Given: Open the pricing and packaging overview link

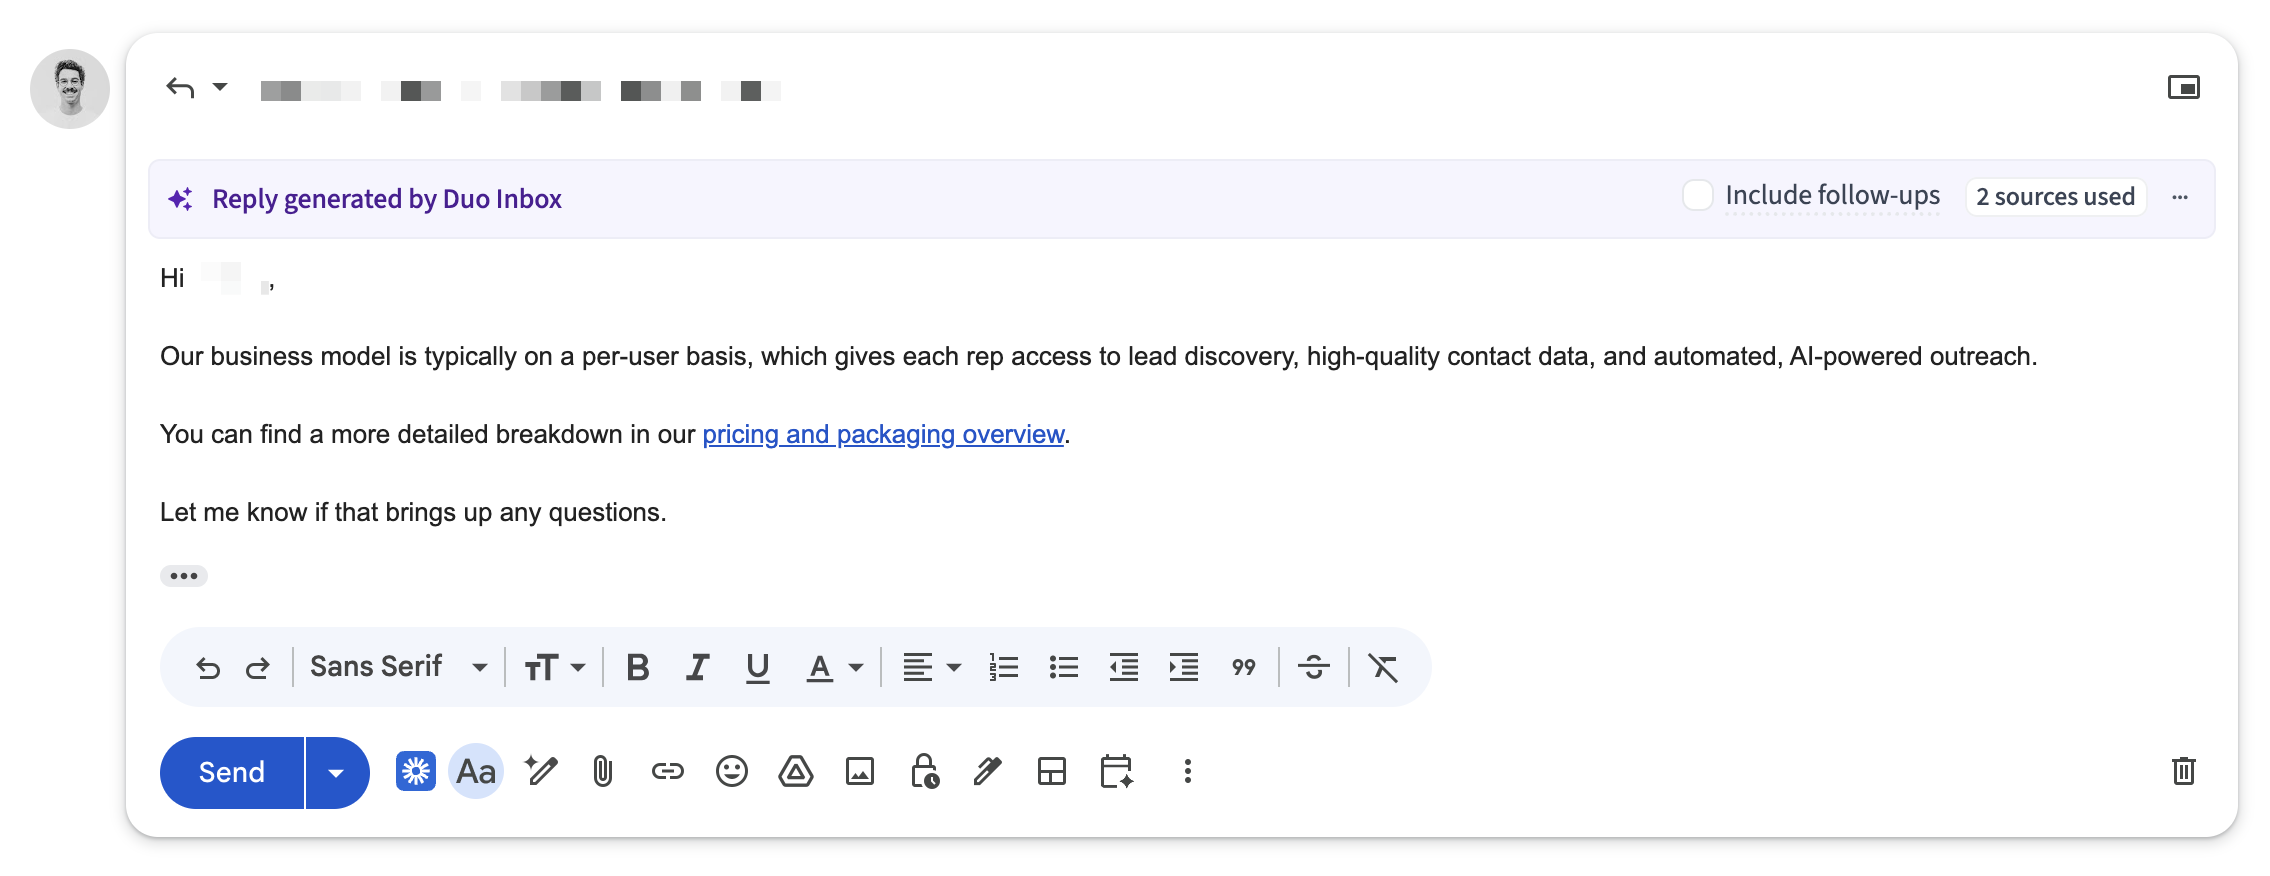Looking at the screenshot, I should tap(883, 435).
